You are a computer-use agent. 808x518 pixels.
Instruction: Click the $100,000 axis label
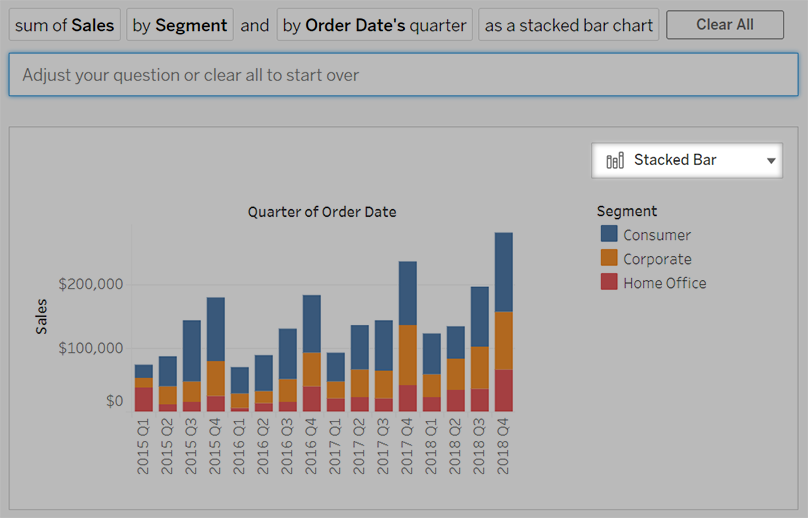(x=91, y=348)
